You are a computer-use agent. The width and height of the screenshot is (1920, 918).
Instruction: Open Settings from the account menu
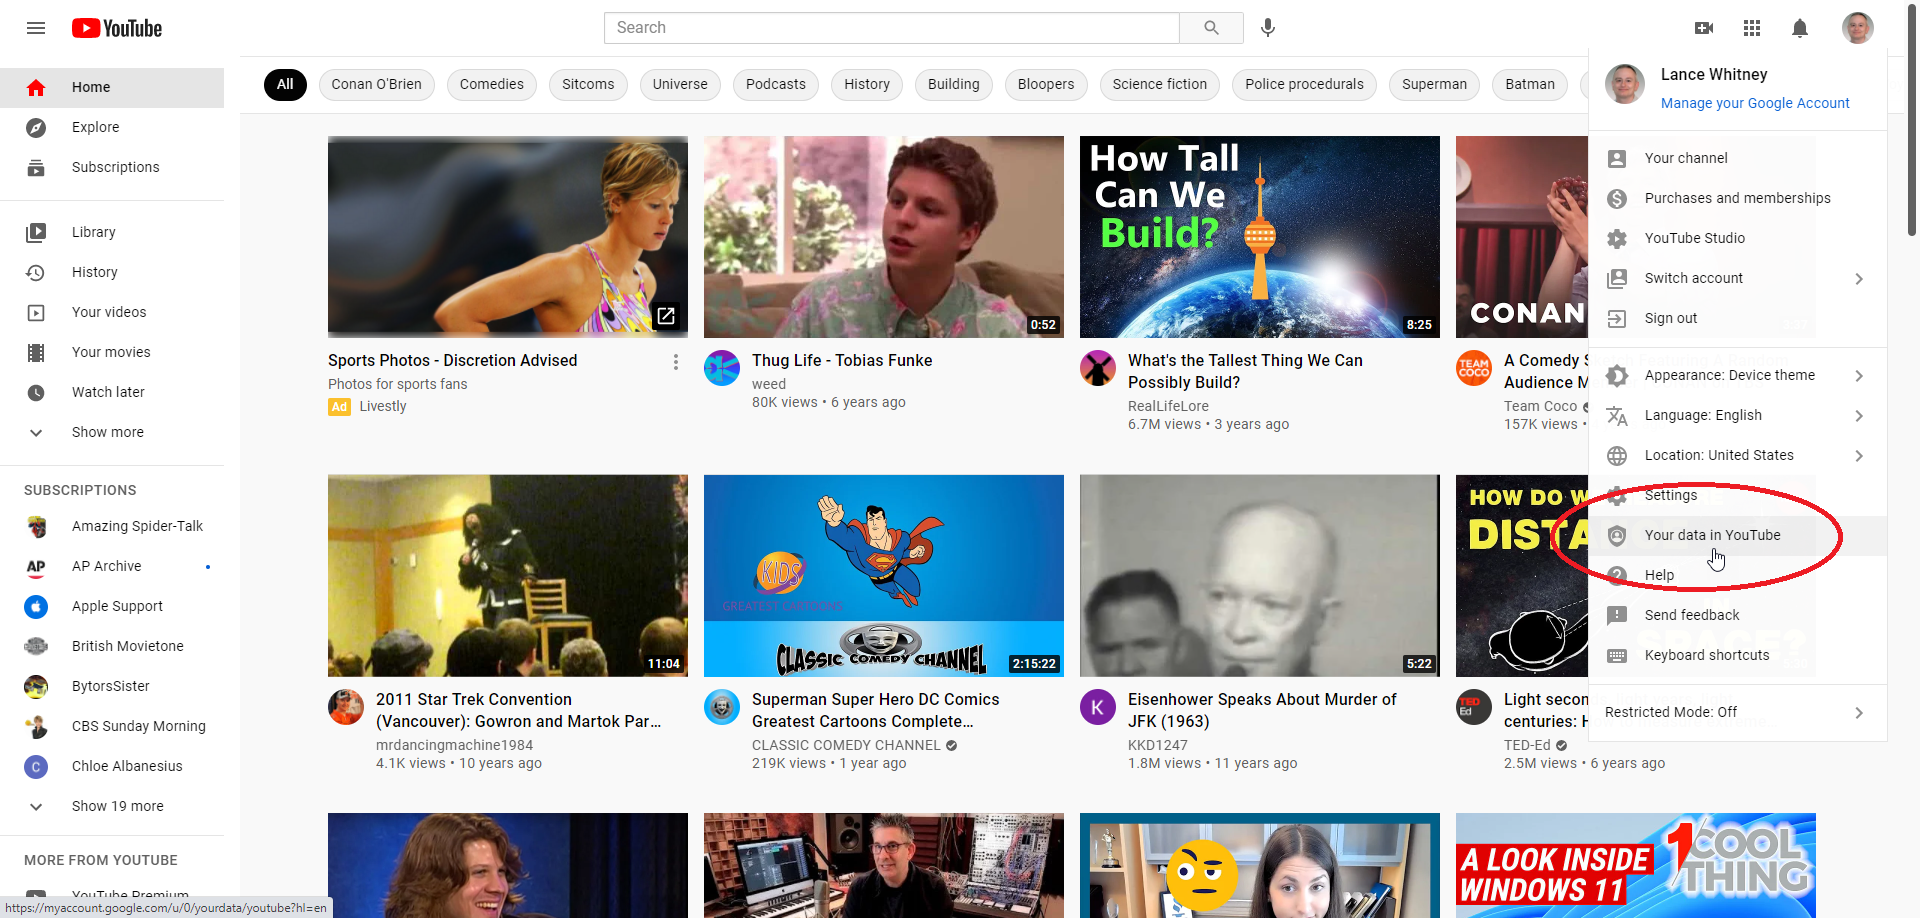tap(1738, 495)
